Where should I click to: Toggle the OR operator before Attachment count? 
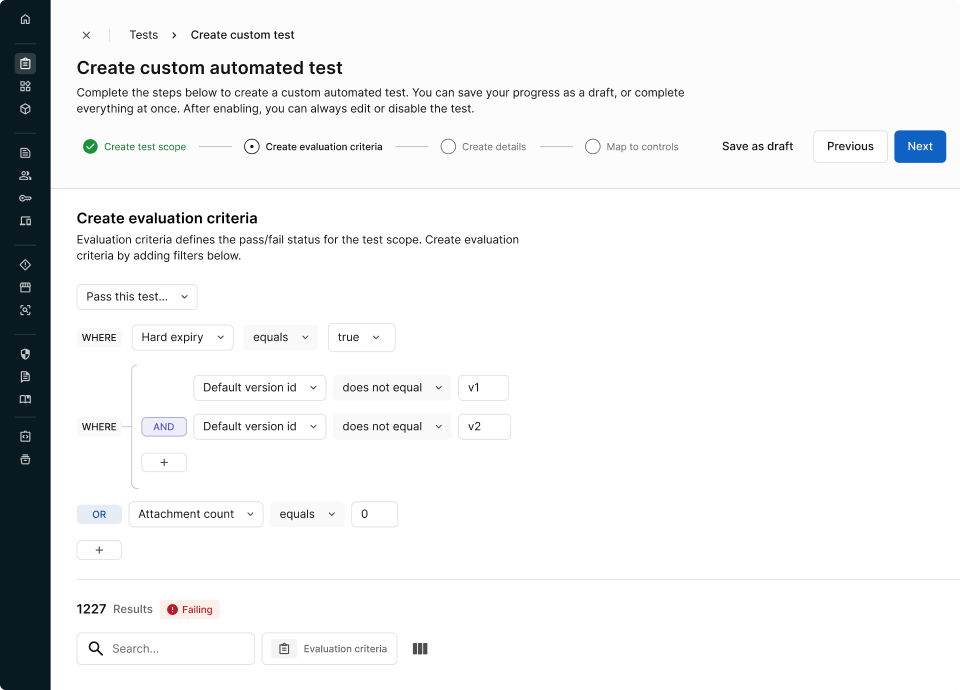(x=99, y=514)
